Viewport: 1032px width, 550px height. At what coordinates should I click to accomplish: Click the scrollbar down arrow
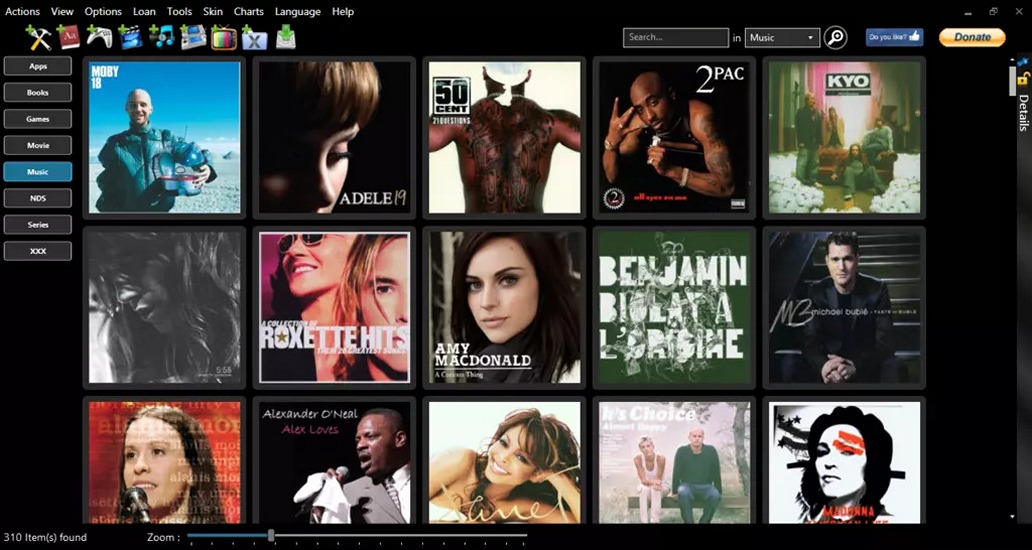click(1012, 518)
